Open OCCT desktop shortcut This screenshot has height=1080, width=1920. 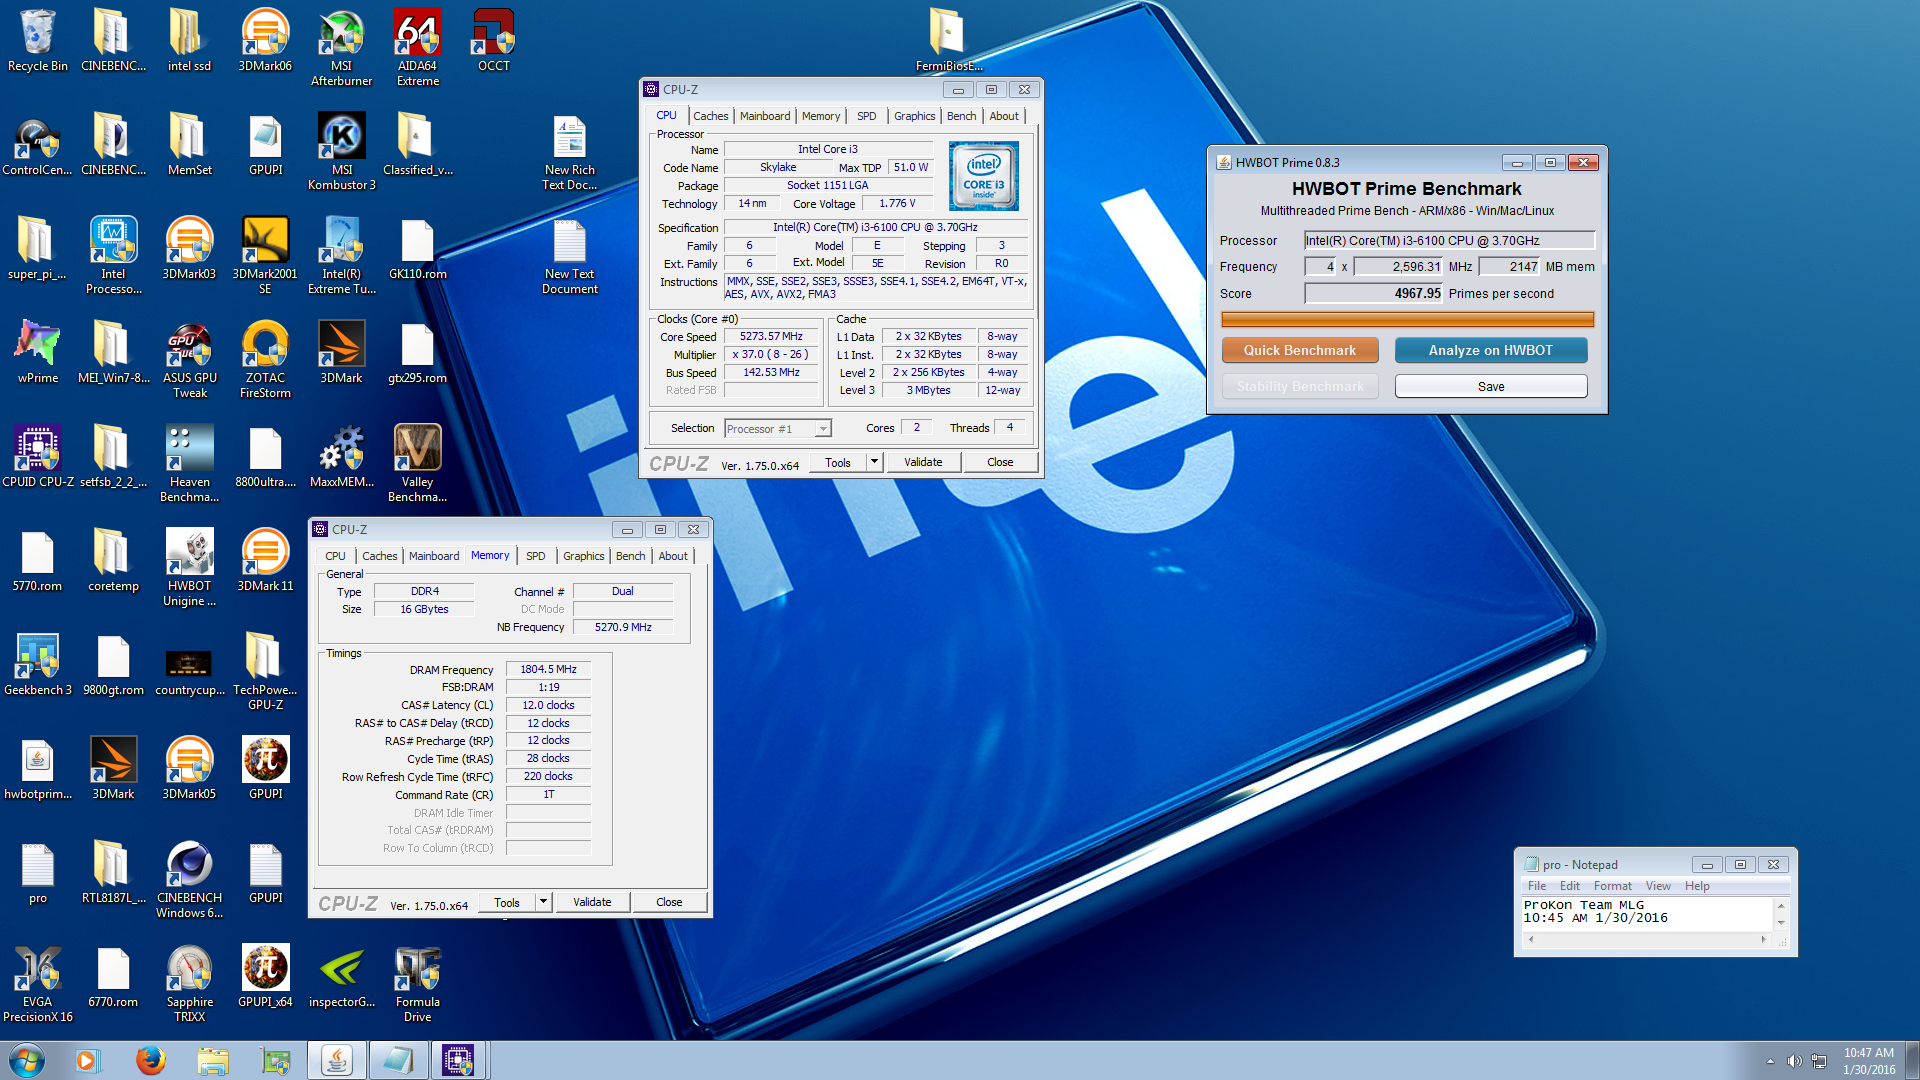tap(493, 41)
